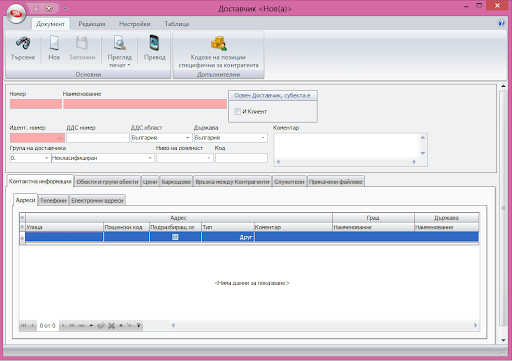Tick the И Клиент checkbox
The image size is (512, 361).
(237, 111)
